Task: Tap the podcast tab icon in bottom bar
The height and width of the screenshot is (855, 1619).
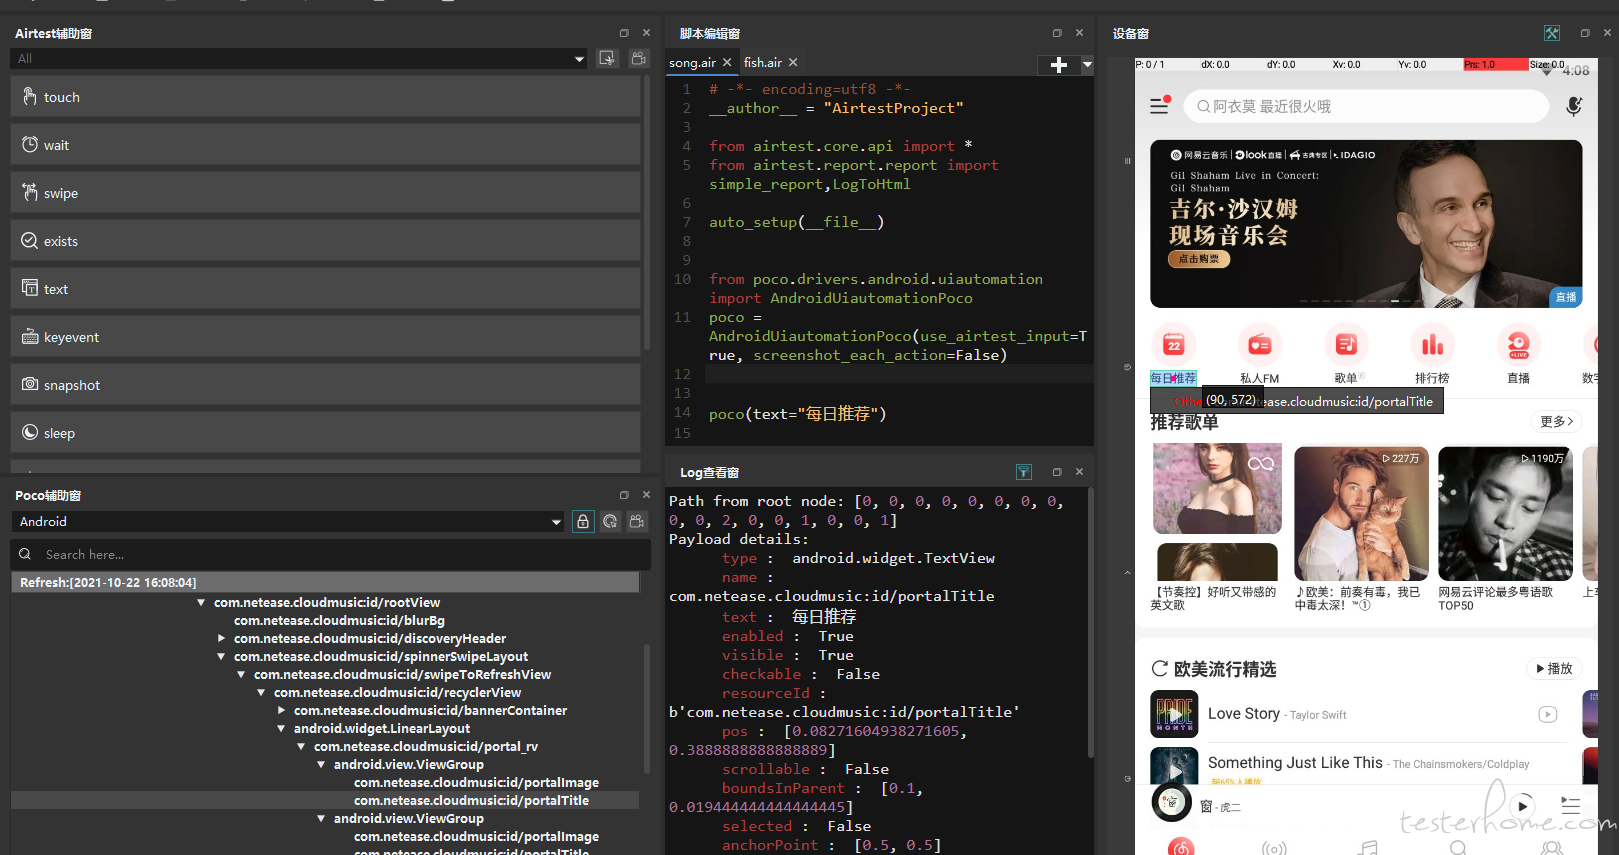Action: tap(1274, 848)
